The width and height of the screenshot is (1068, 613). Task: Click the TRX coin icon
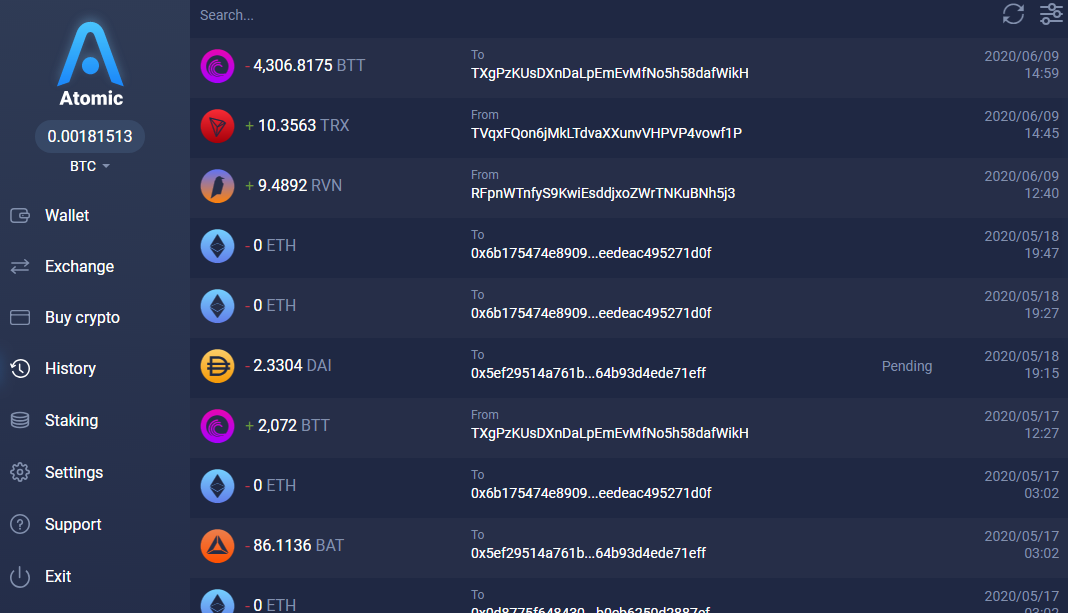tap(217, 126)
